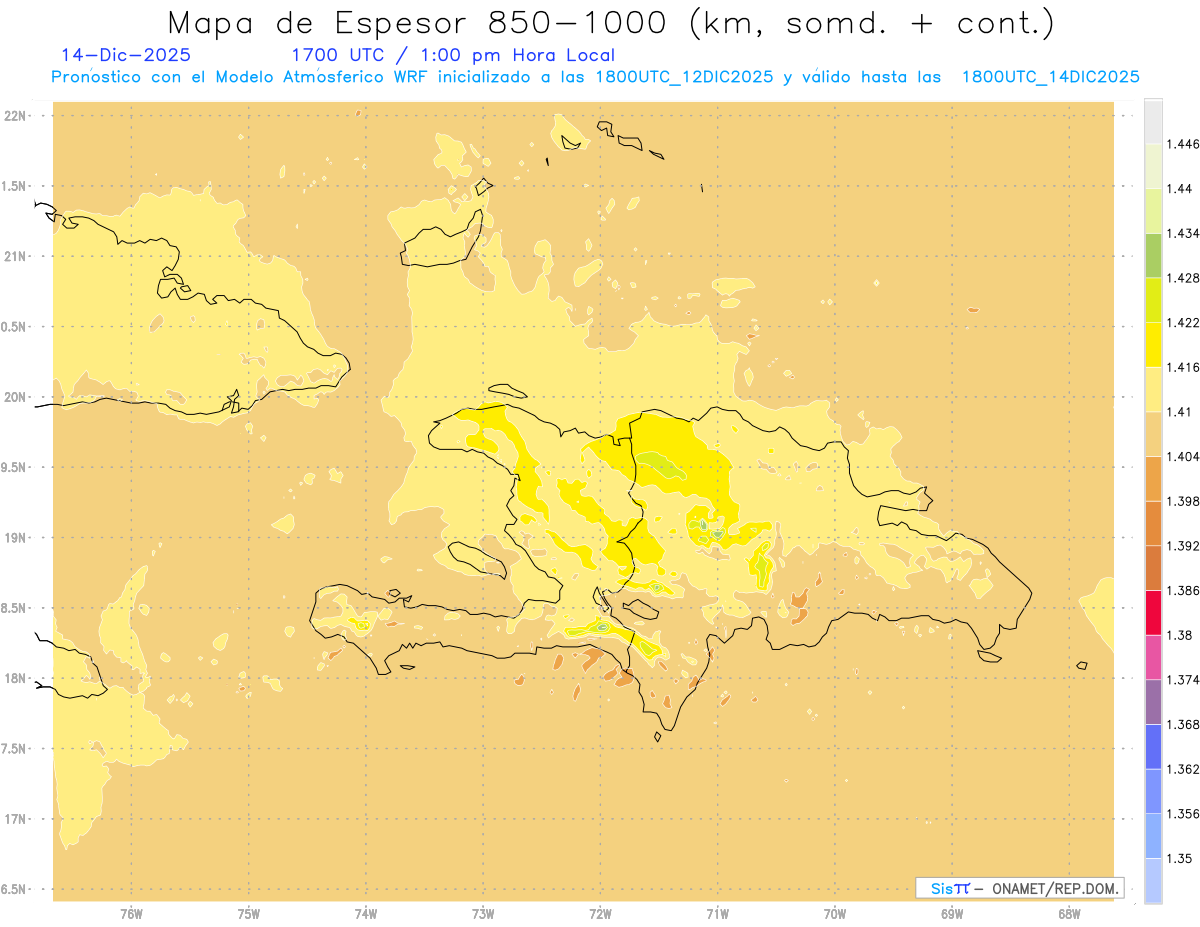Click the legend value '1.386'
Viewport: 1200px width, 927px height.
(1181, 590)
